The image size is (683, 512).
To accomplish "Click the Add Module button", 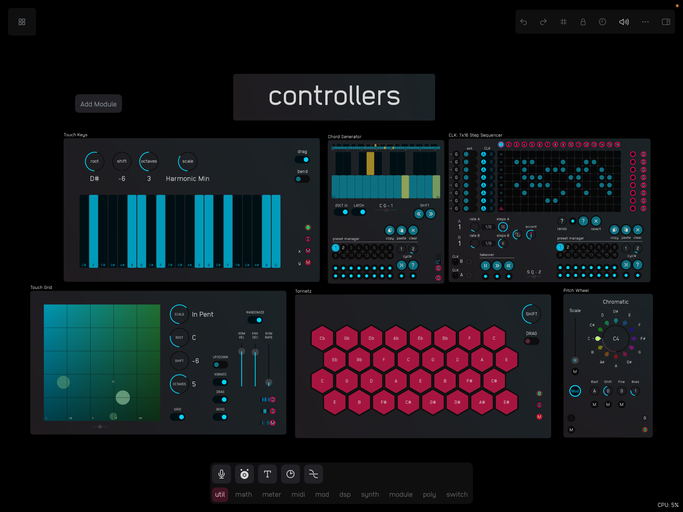I will [99, 104].
